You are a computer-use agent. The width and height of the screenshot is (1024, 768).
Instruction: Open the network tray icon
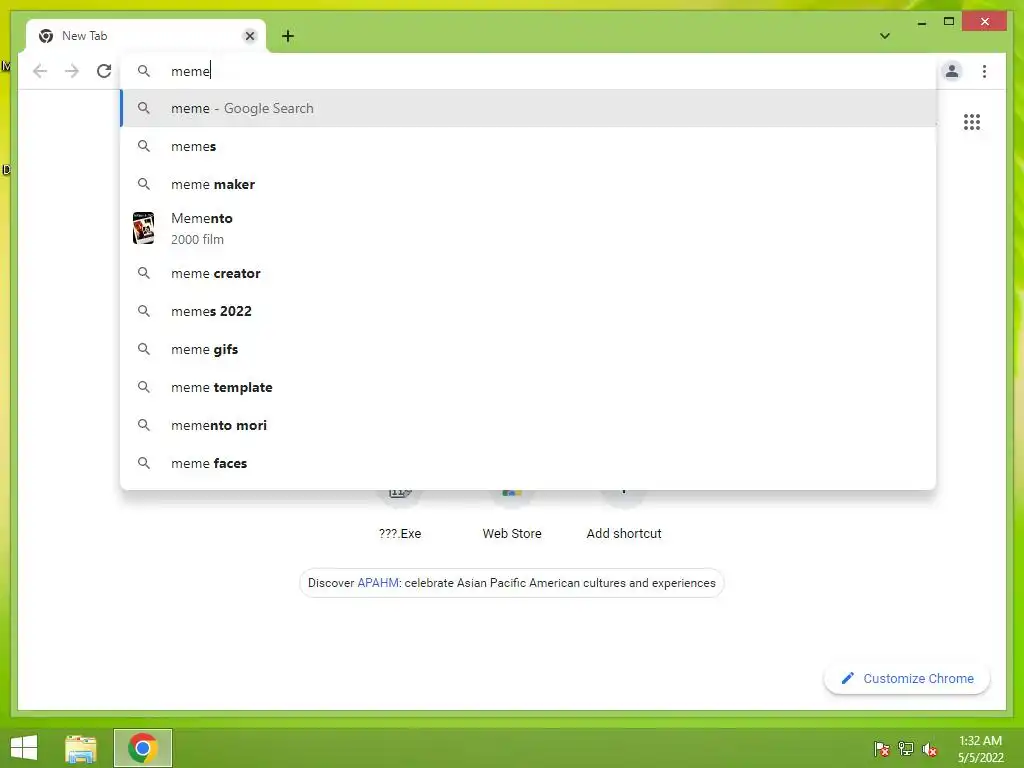click(x=905, y=748)
